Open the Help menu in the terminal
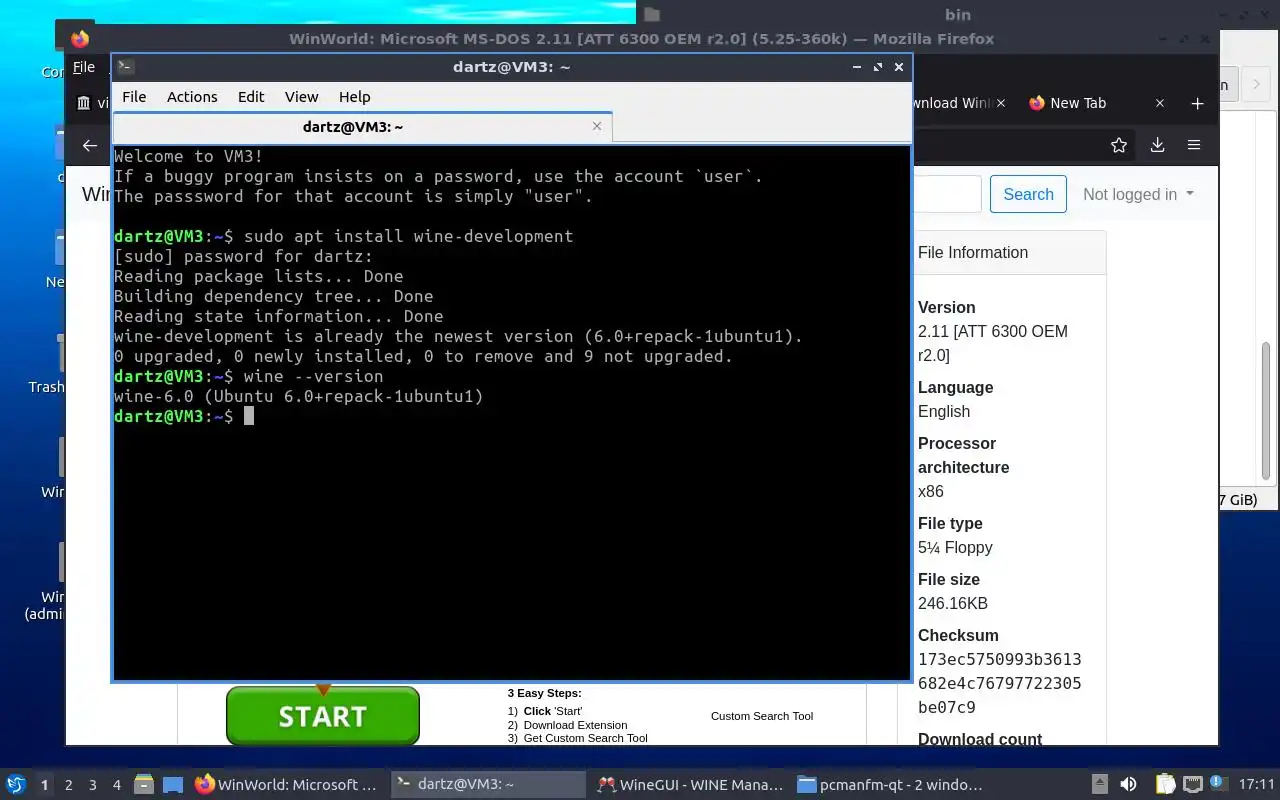1280x800 pixels. coord(354,97)
